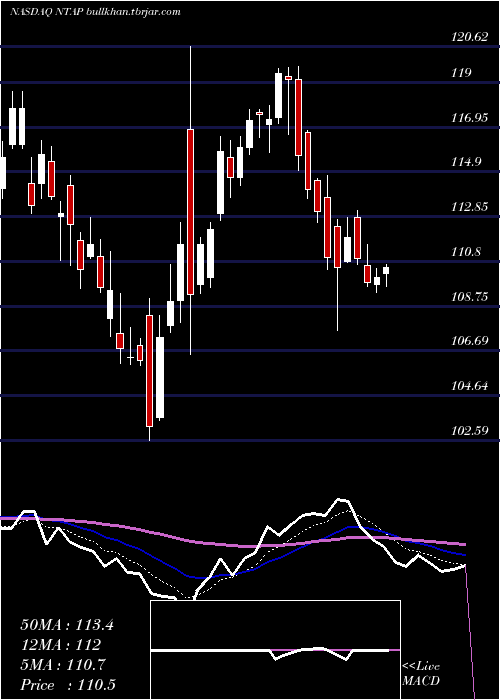Screen dimensions: 500x700
Task: Click the 102.59 price axis label
Action: (469, 431)
